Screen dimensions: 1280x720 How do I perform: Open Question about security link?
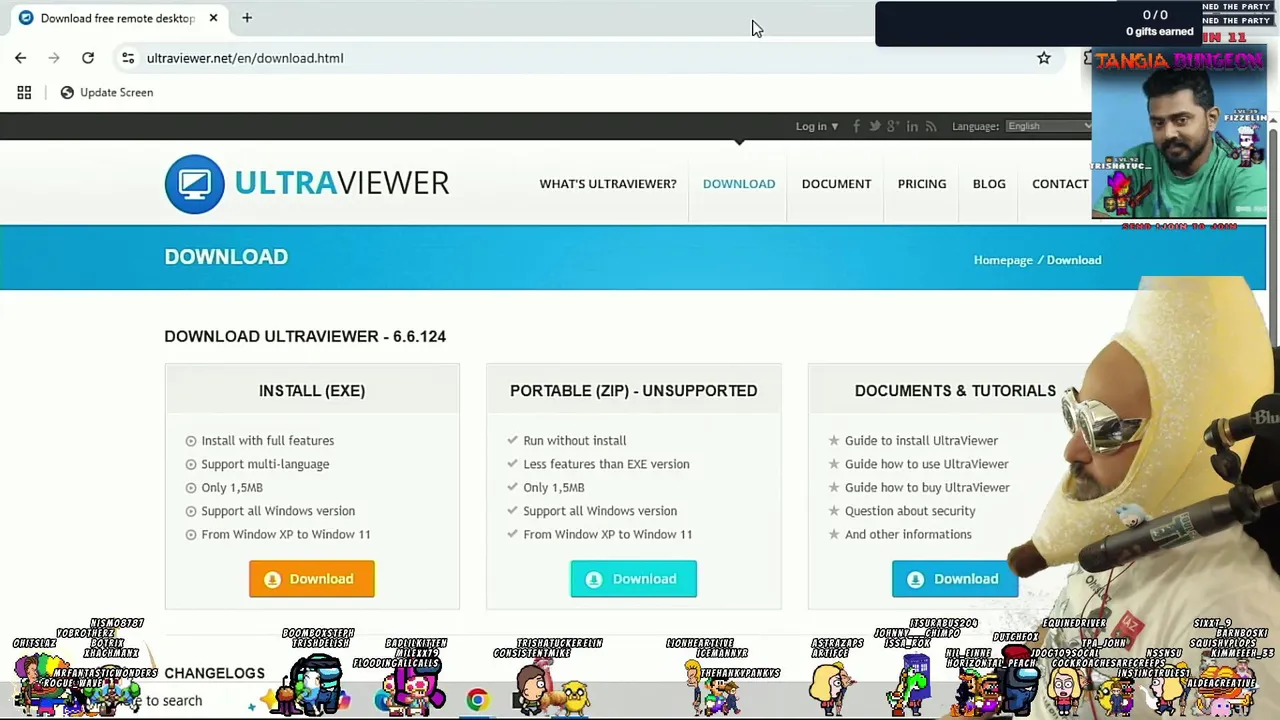(x=910, y=511)
